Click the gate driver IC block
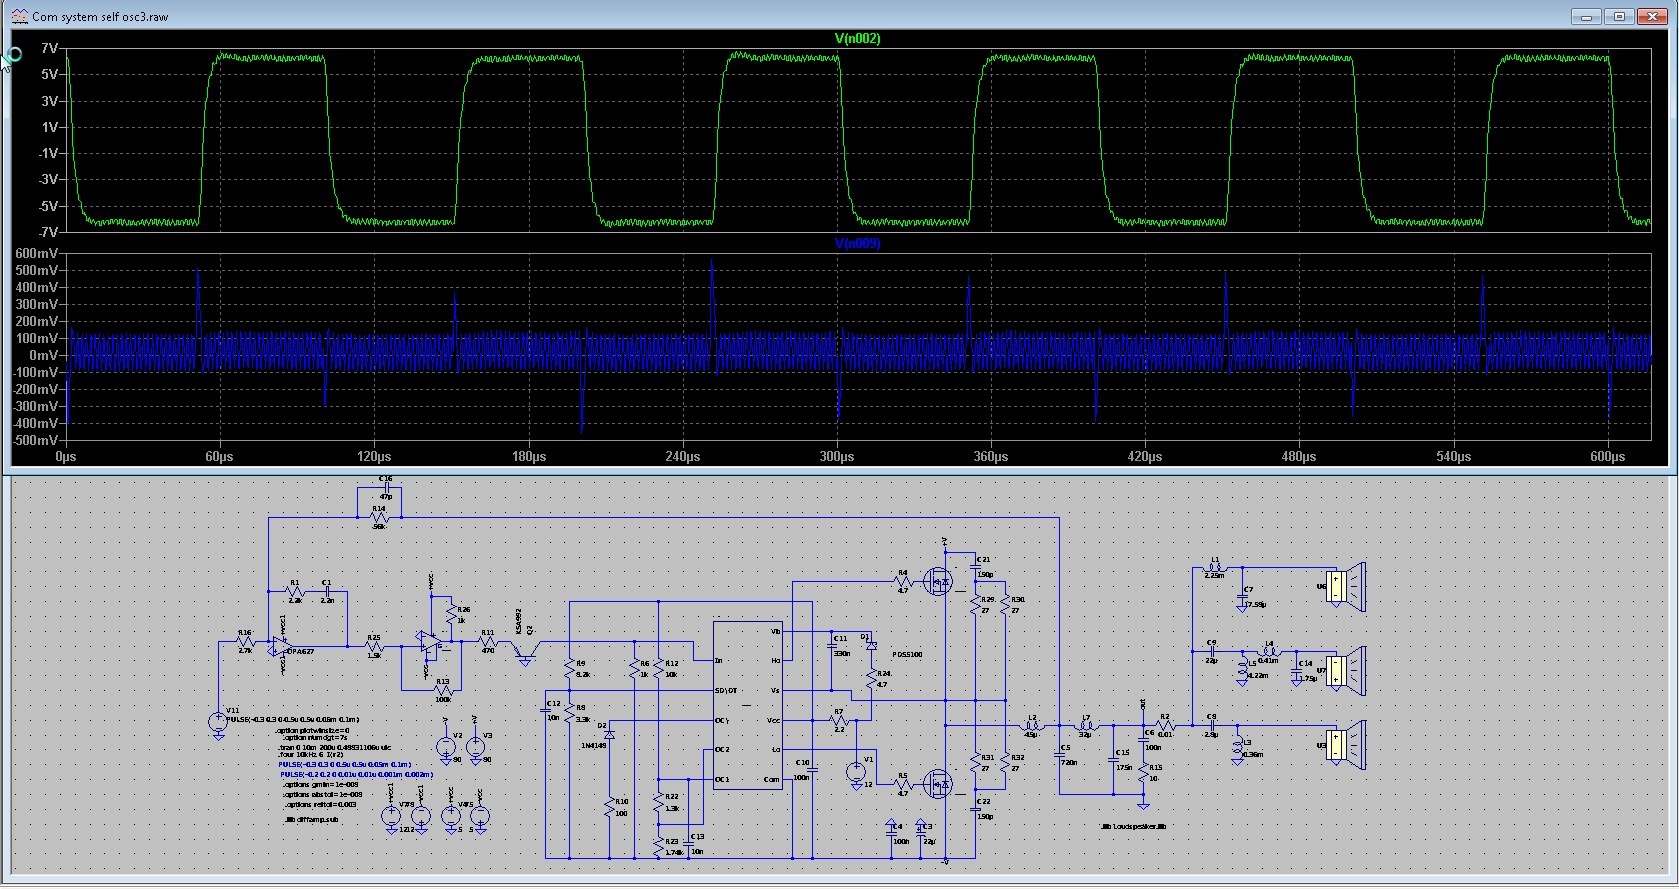 point(747,705)
